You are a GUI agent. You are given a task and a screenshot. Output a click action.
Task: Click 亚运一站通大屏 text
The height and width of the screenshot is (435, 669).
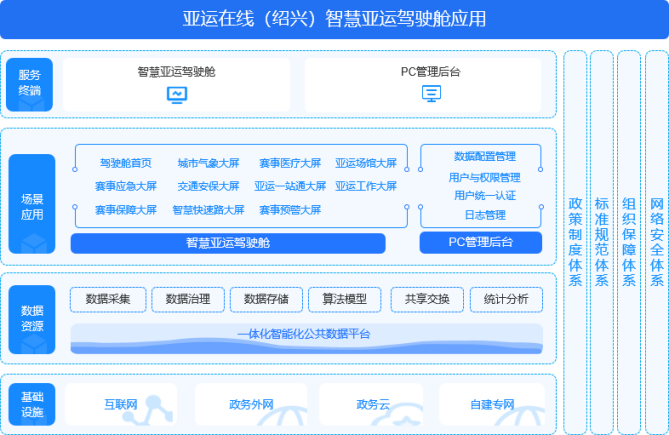tap(290, 186)
